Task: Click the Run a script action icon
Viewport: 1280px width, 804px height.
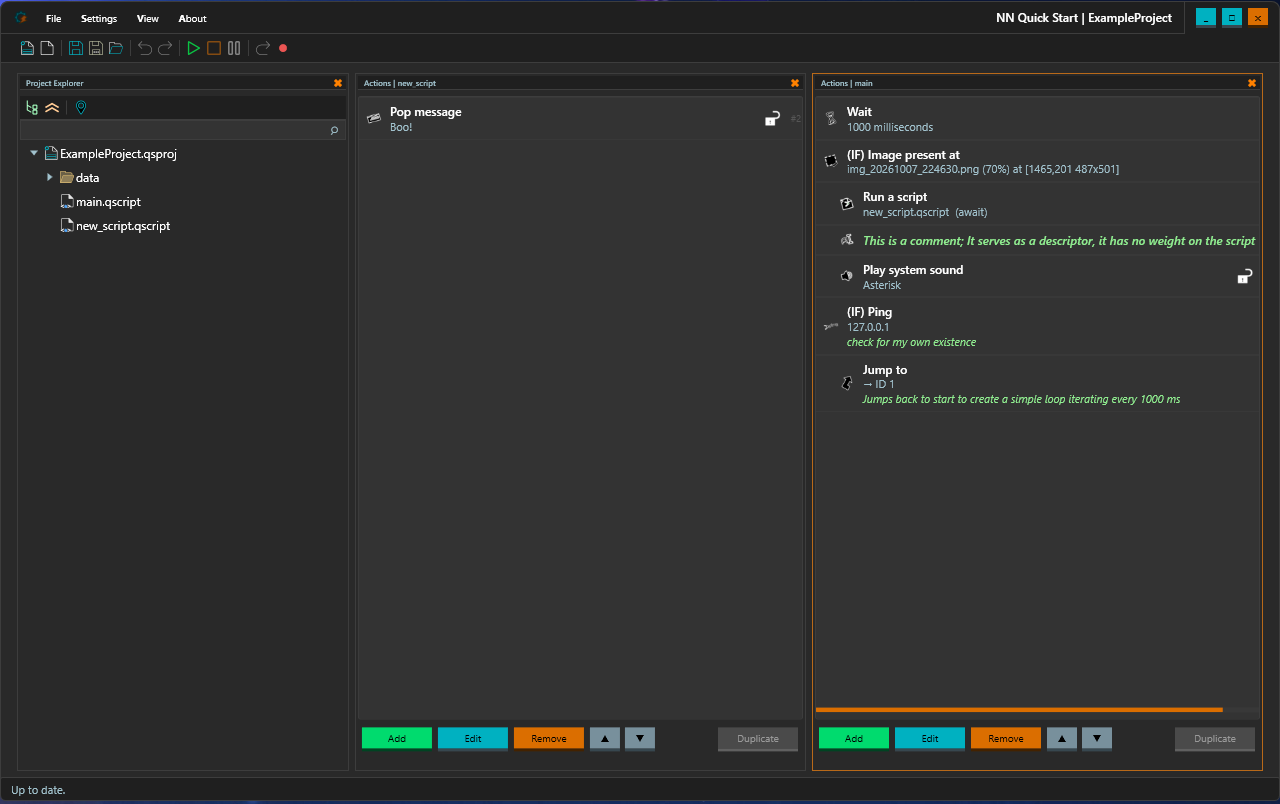Action: tap(847, 204)
